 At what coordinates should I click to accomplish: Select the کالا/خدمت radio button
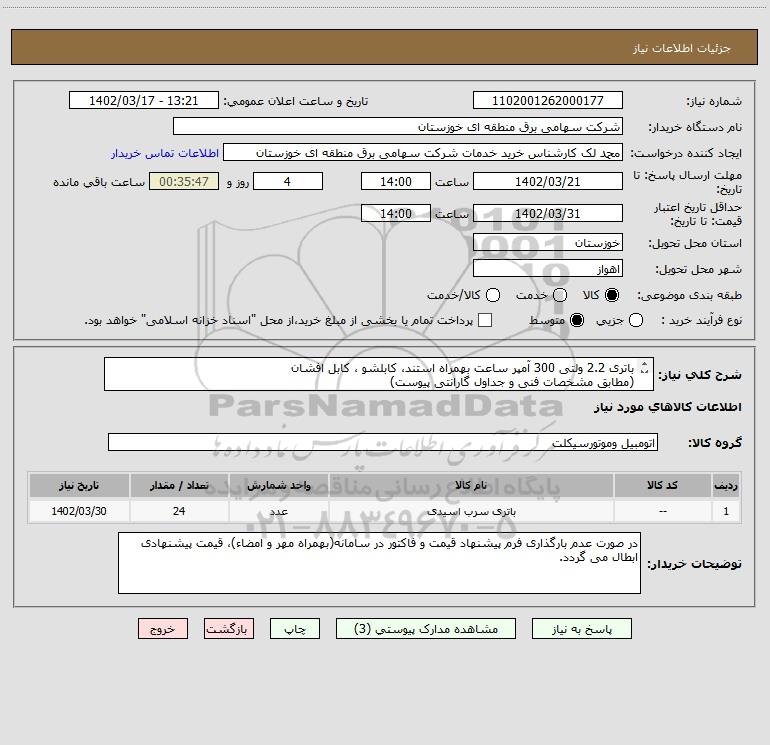tap(493, 295)
